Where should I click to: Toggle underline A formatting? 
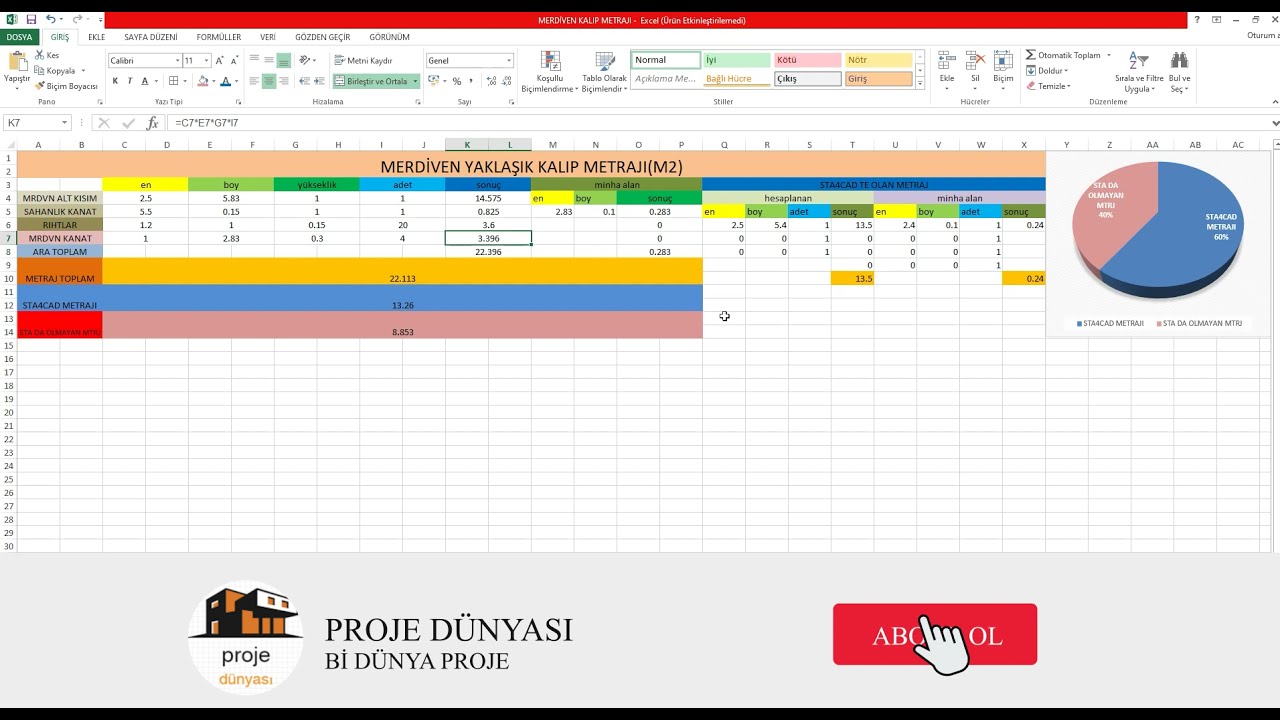click(145, 81)
